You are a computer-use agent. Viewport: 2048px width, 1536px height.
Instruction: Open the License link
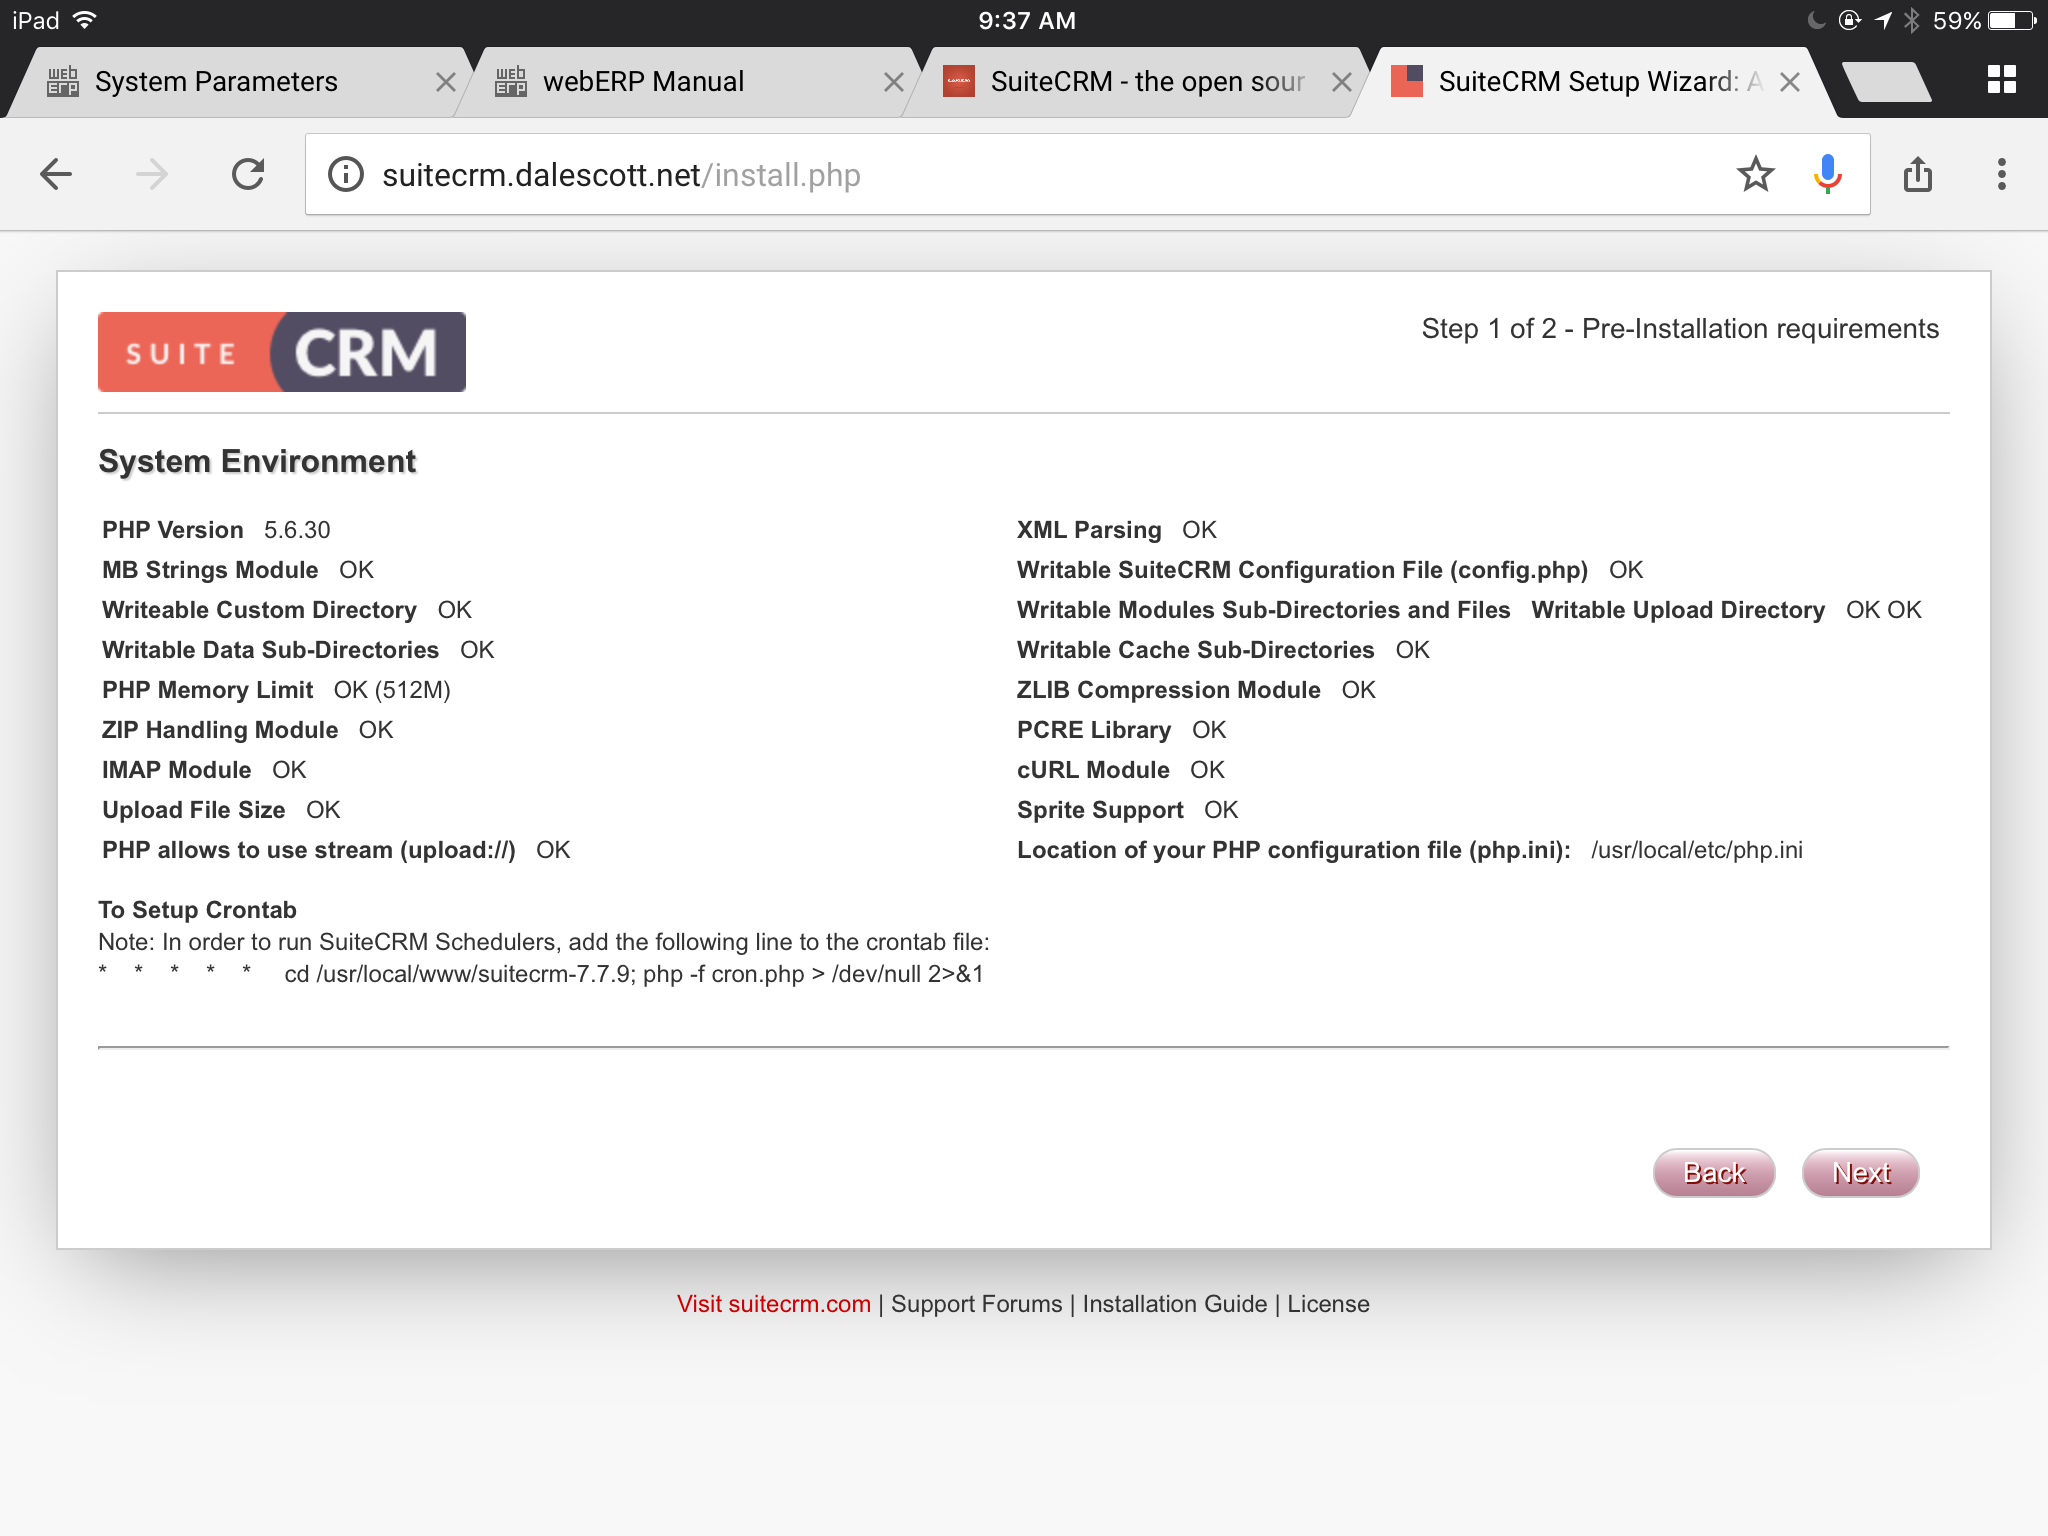[1328, 1304]
